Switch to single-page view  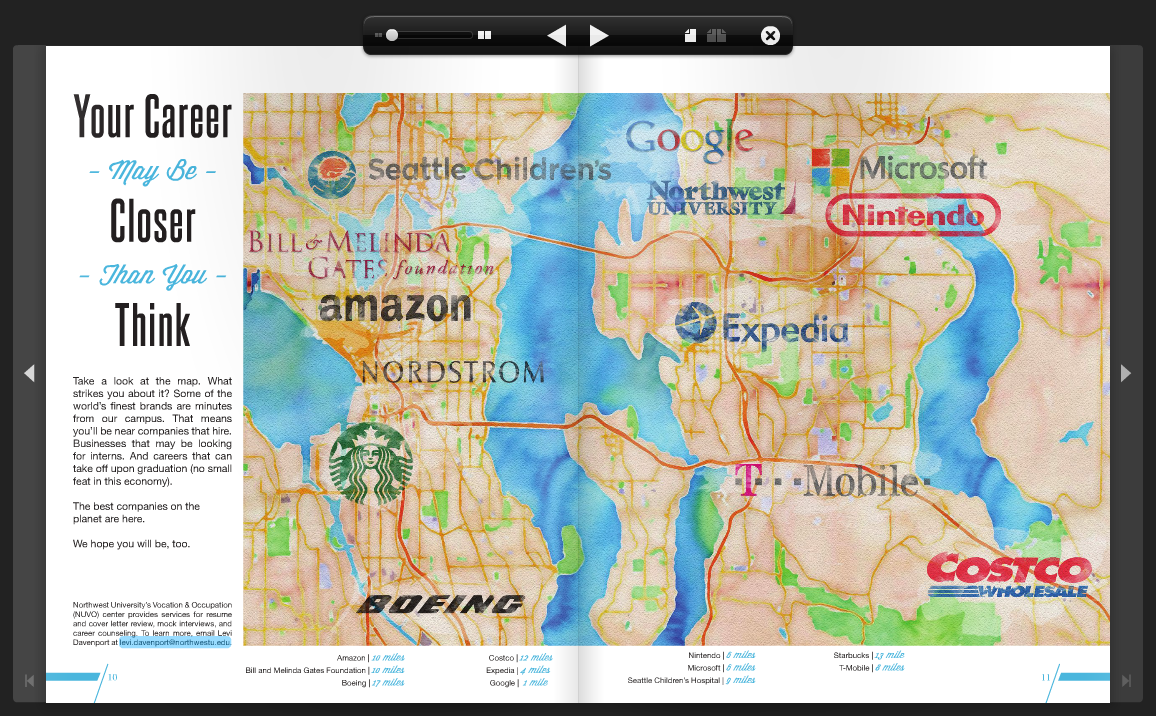(x=689, y=34)
